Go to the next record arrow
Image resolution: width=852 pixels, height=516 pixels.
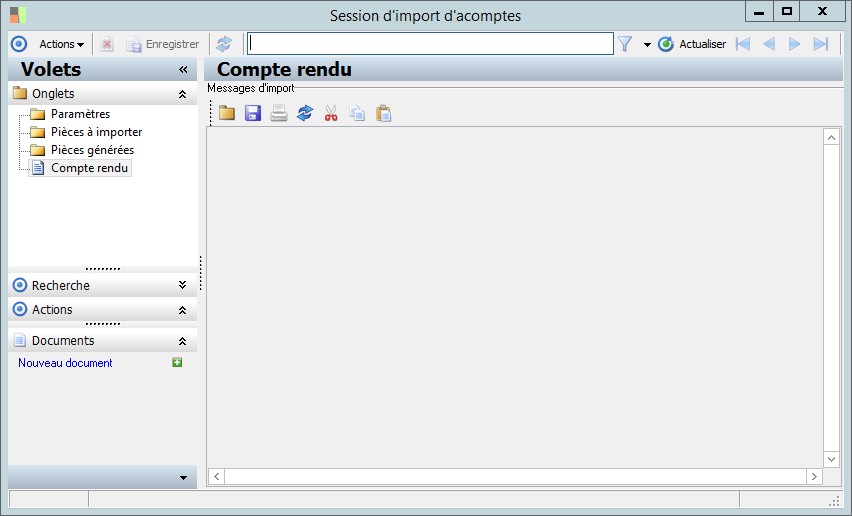point(794,44)
